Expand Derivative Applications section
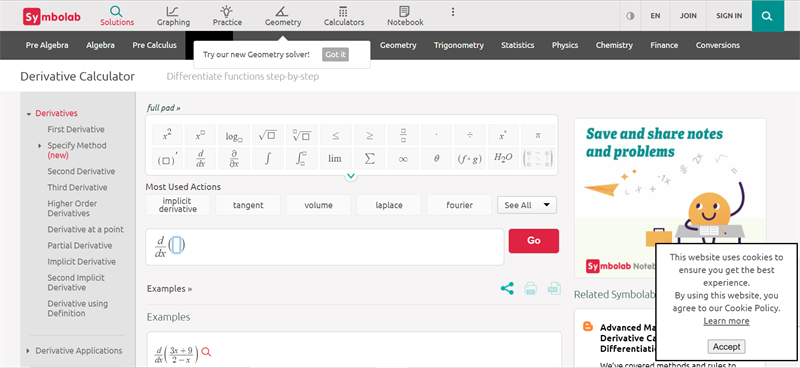The width and height of the screenshot is (800, 368). pyautogui.click(x=28, y=351)
